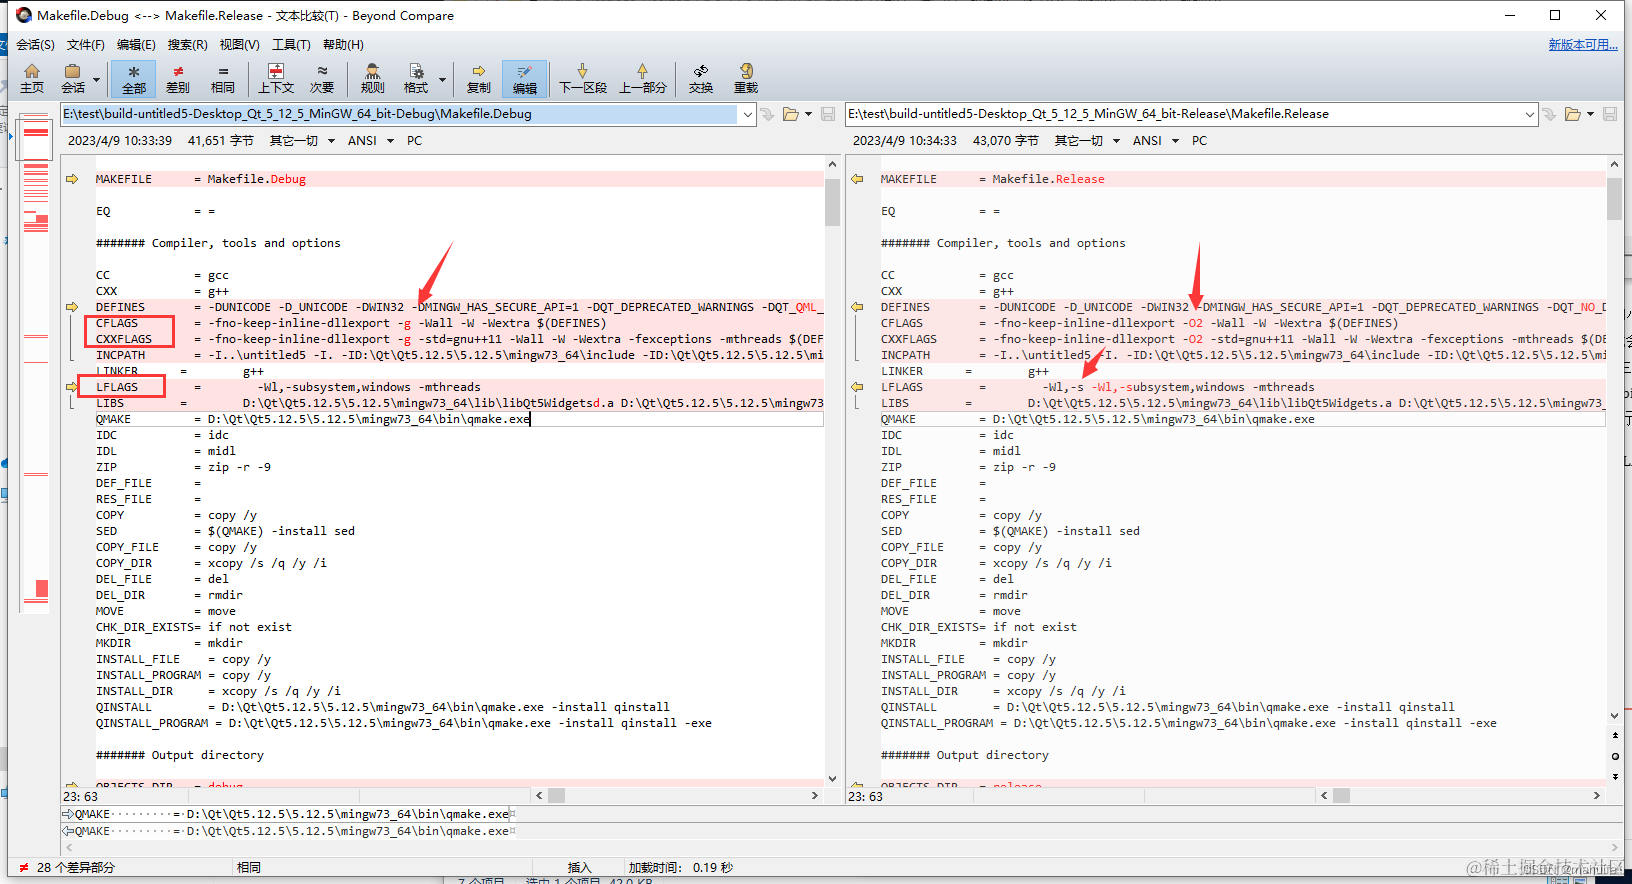
Task: Open the 会话(S) menu
Action: click(35, 45)
